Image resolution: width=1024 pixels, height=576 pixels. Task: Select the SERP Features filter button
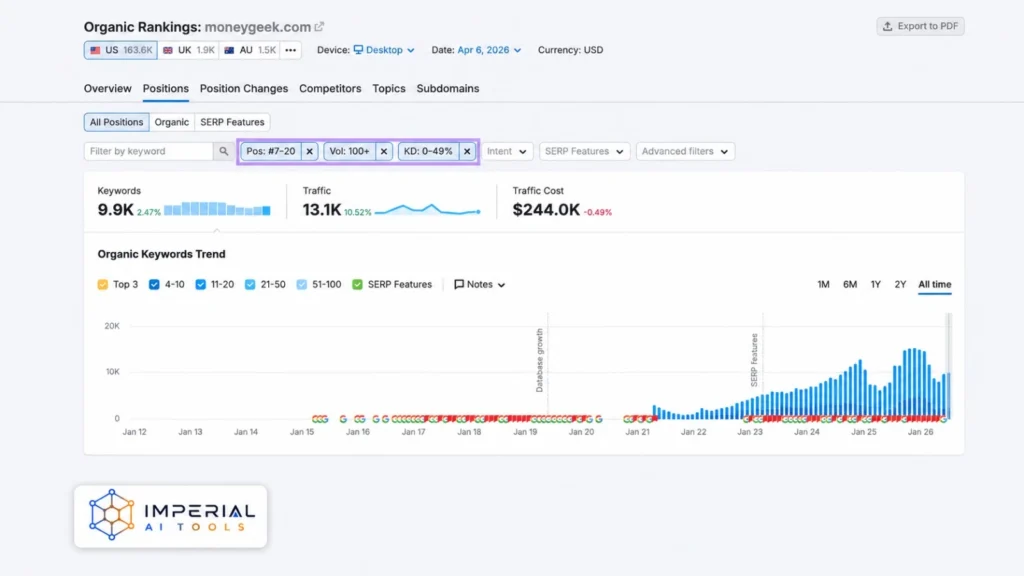(232, 122)
